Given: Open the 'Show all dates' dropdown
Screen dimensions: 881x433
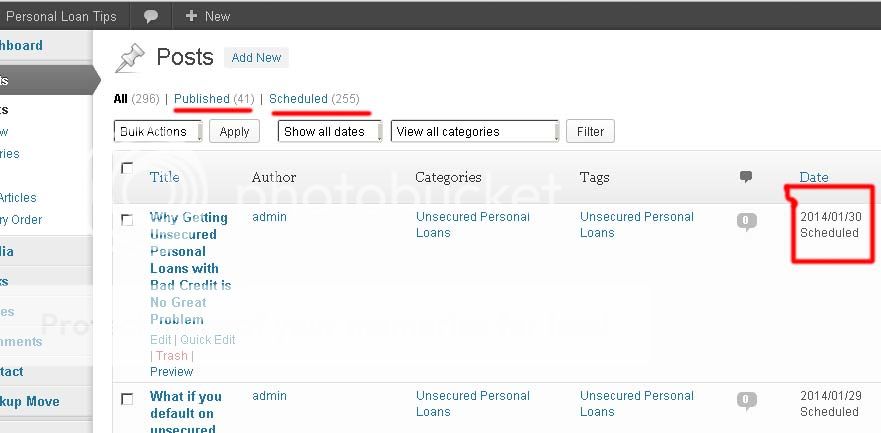Looking at the screenshot, I should (330, 131).
